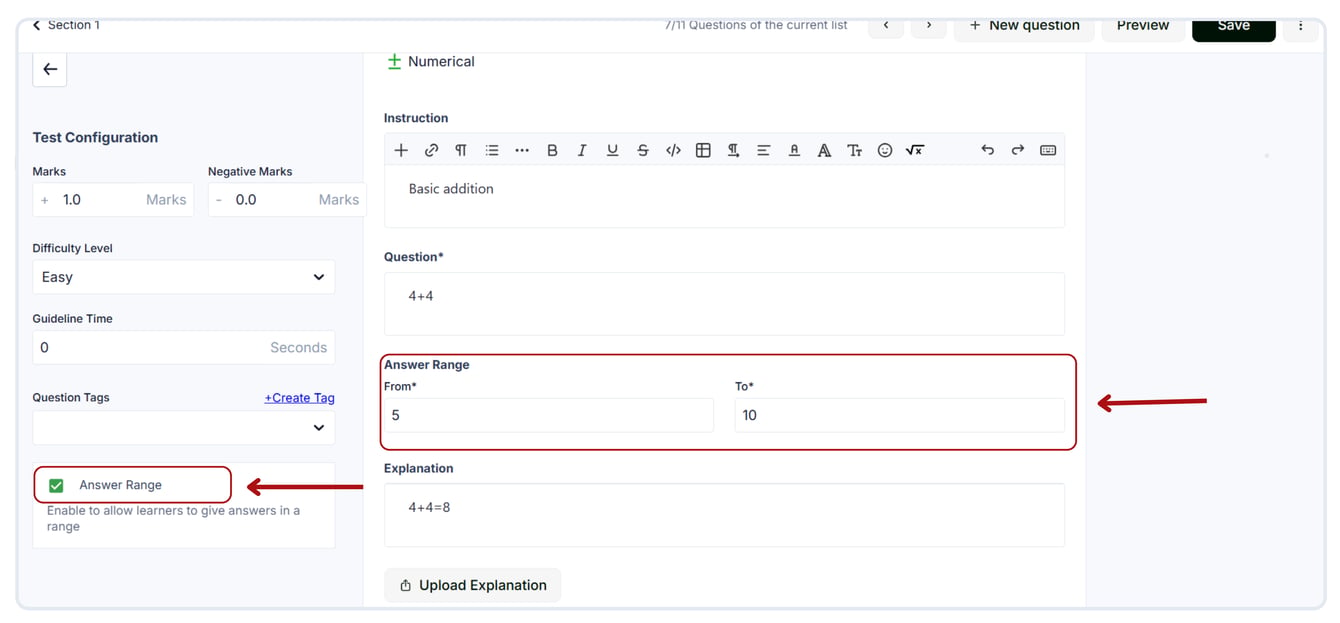Insert a link using the chain icon
Image resolution: width=1340 pixels, height=623 pixels.
(431, 150)
